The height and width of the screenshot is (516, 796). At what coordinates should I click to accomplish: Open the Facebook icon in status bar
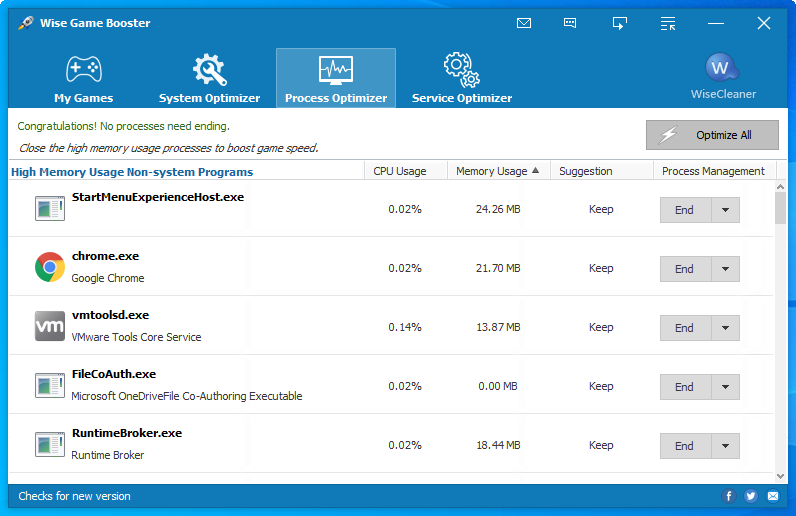point(729,496)
